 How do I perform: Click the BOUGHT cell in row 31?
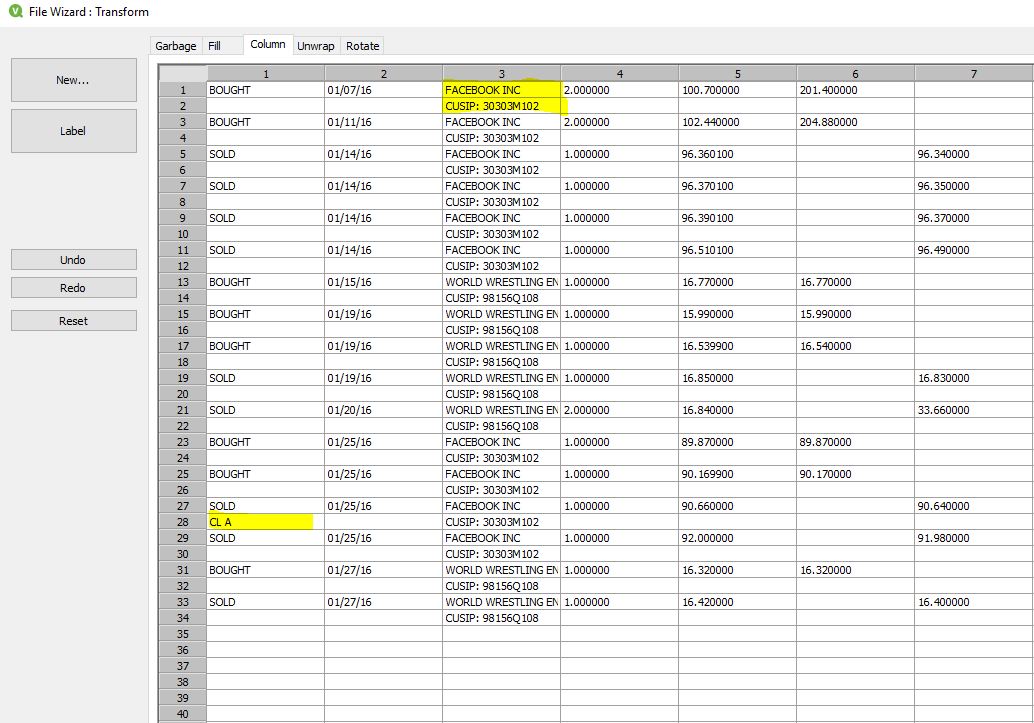(266, 570)
